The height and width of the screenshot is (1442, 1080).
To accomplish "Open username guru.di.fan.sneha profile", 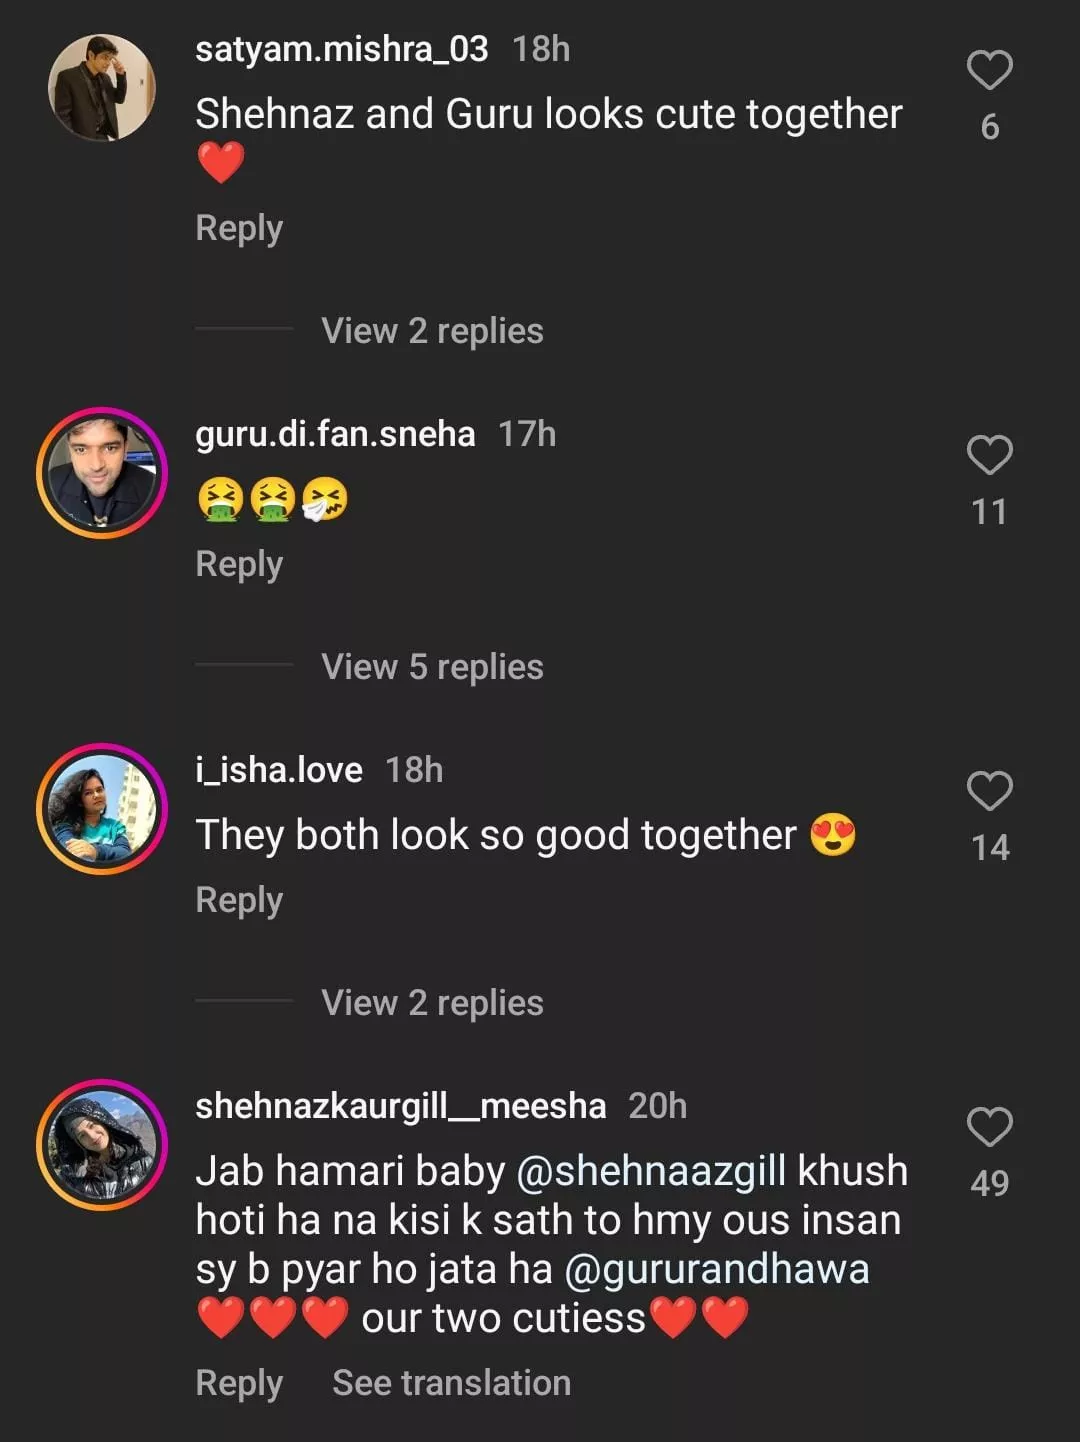I will coord(335,434).
